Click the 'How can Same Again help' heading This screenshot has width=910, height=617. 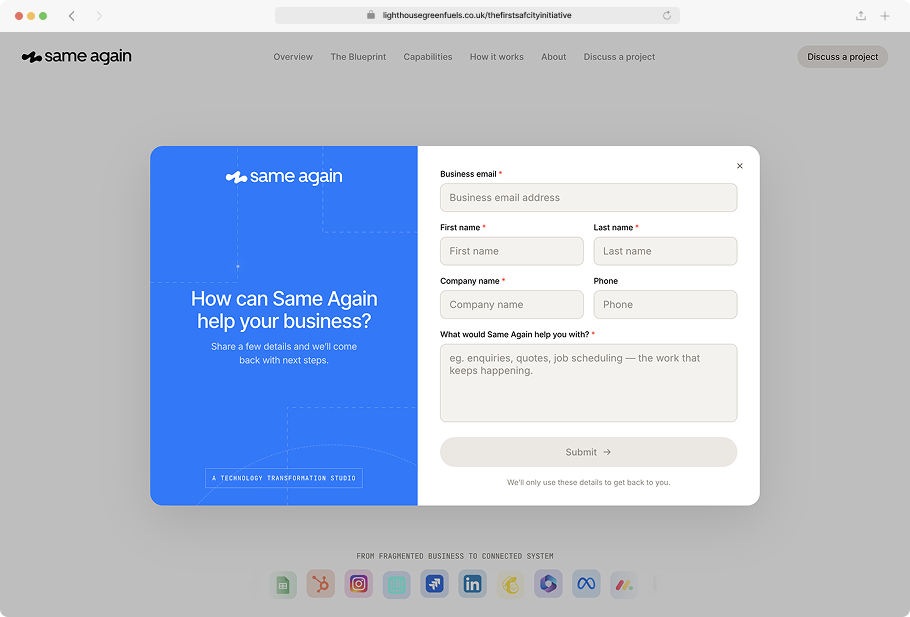click(284, 310)
